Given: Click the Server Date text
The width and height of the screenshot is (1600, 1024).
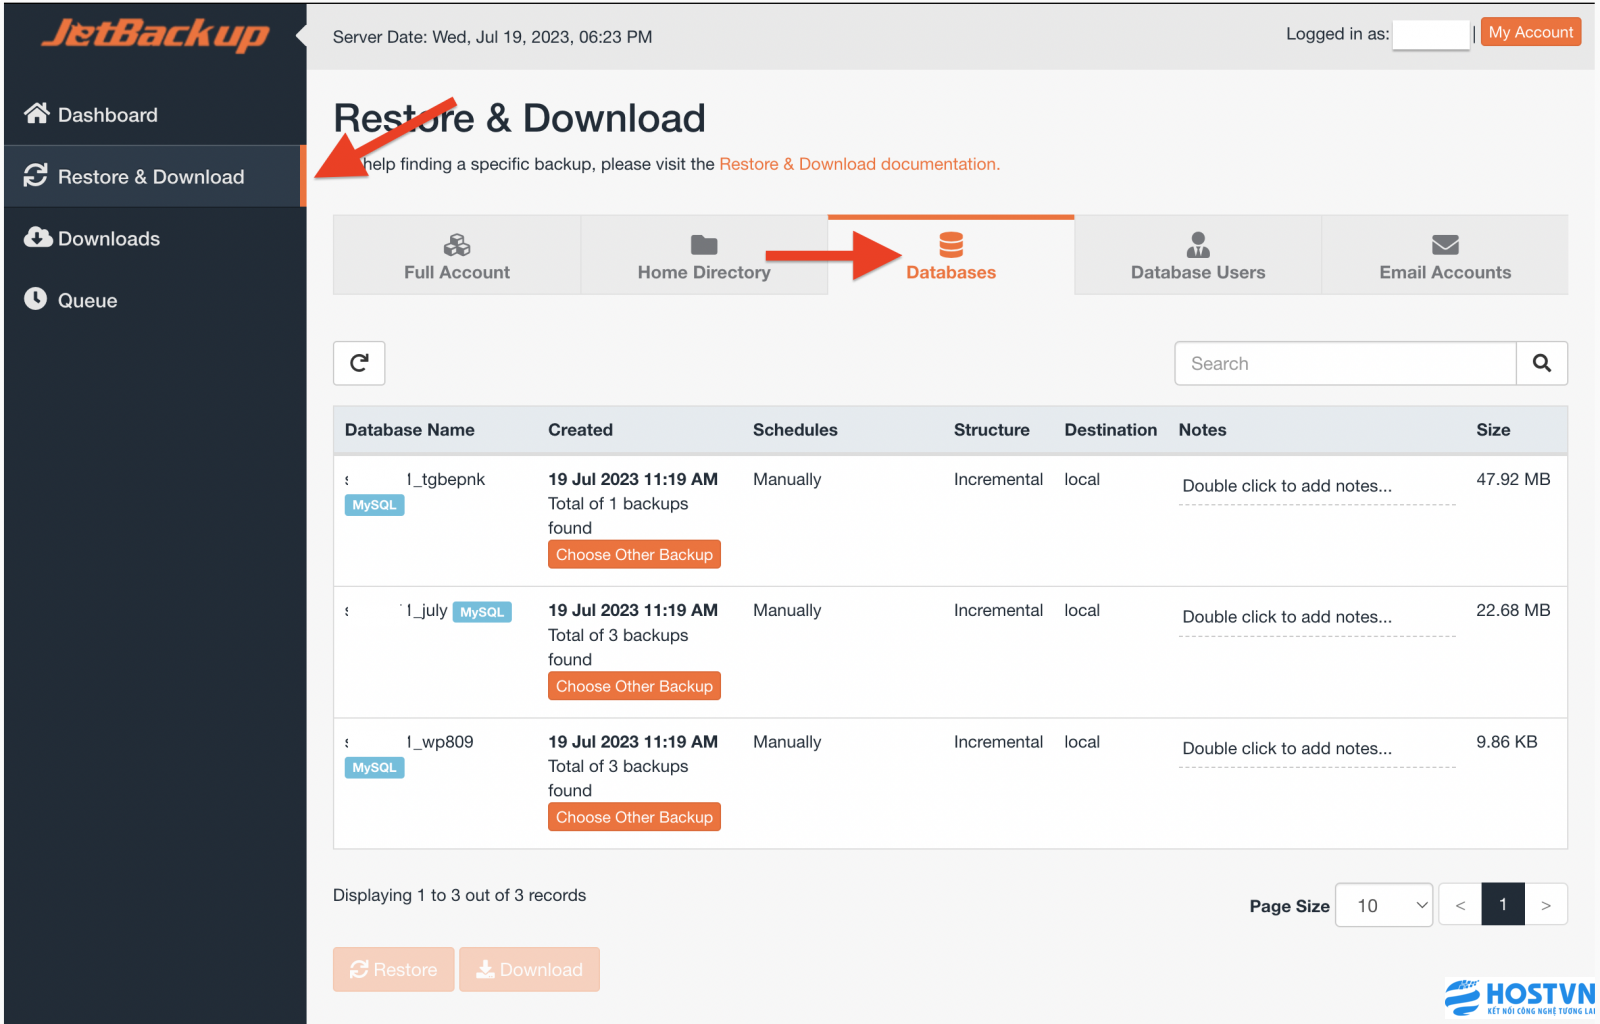Looking at the screenshot, I should (492, 37).
